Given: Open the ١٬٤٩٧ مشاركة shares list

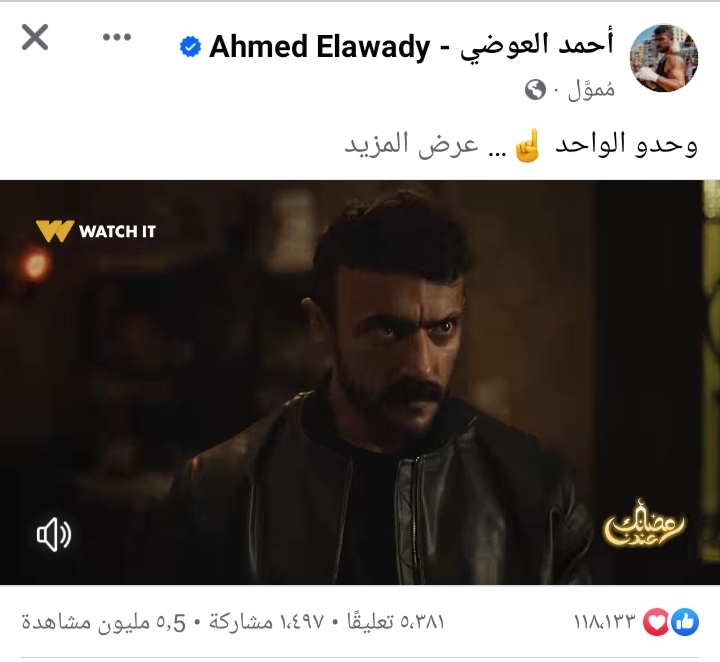Looking at the screenshot, I should tap(266, 622).
